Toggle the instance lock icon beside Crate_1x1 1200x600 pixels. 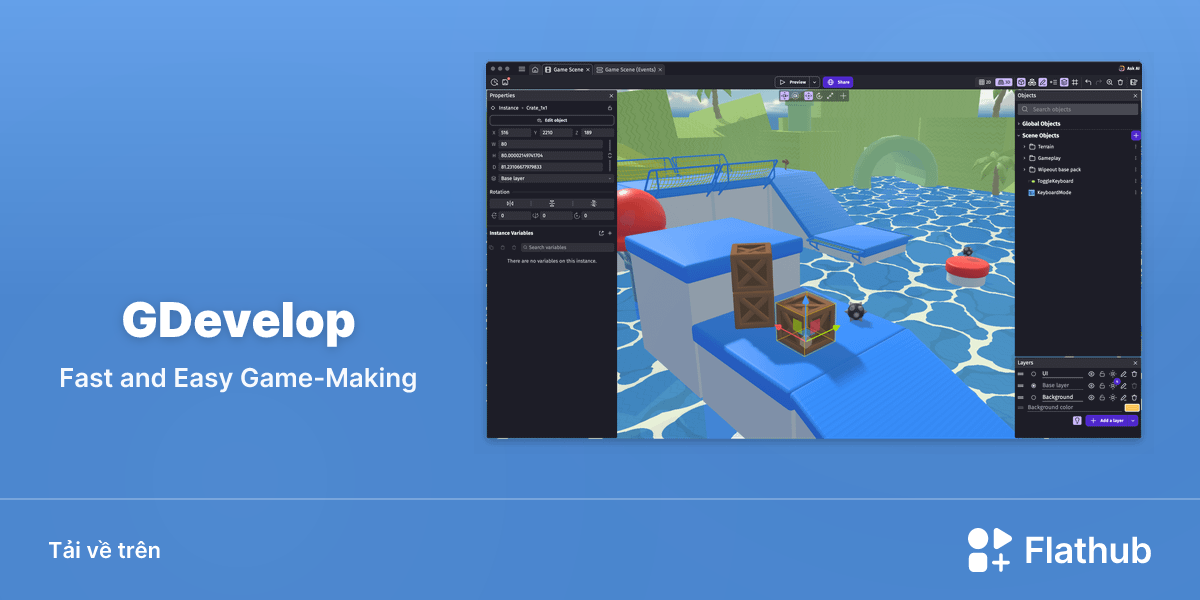click(x=610, y=108)
